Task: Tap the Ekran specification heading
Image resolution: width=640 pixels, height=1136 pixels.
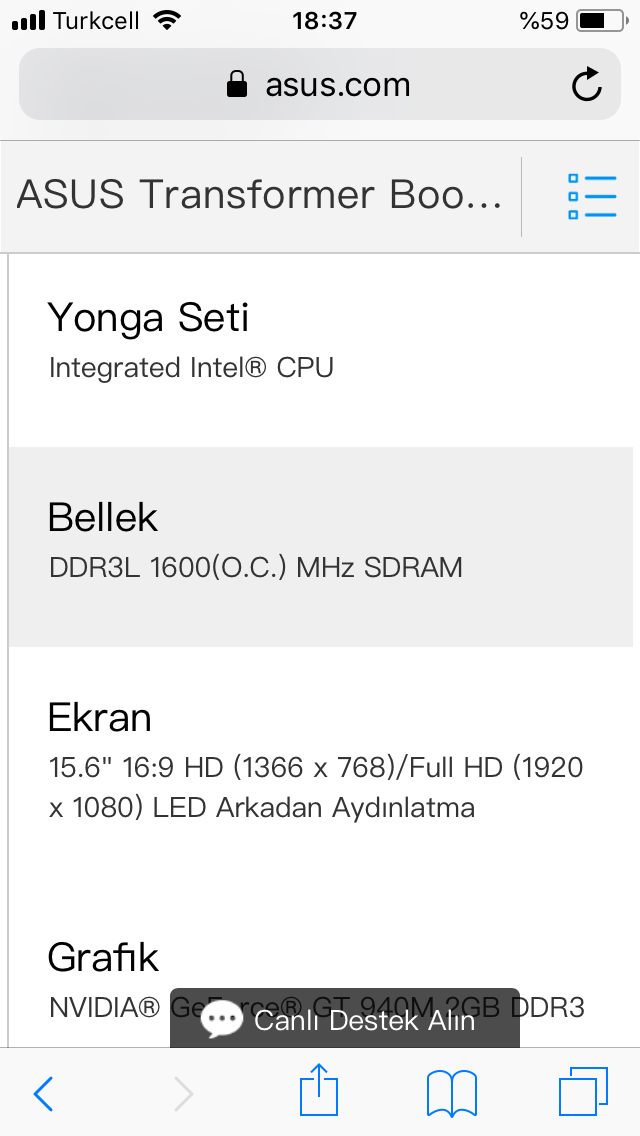Action: click(100, 718)
